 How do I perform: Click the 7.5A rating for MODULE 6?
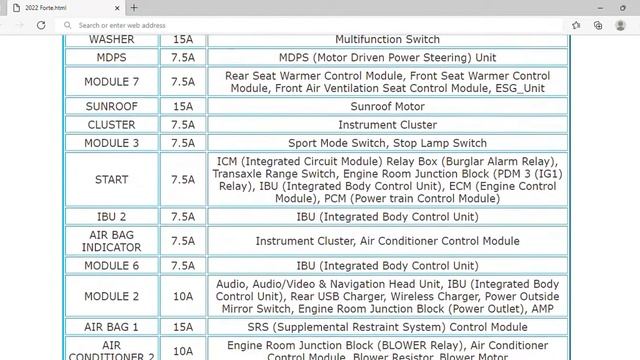183,266
